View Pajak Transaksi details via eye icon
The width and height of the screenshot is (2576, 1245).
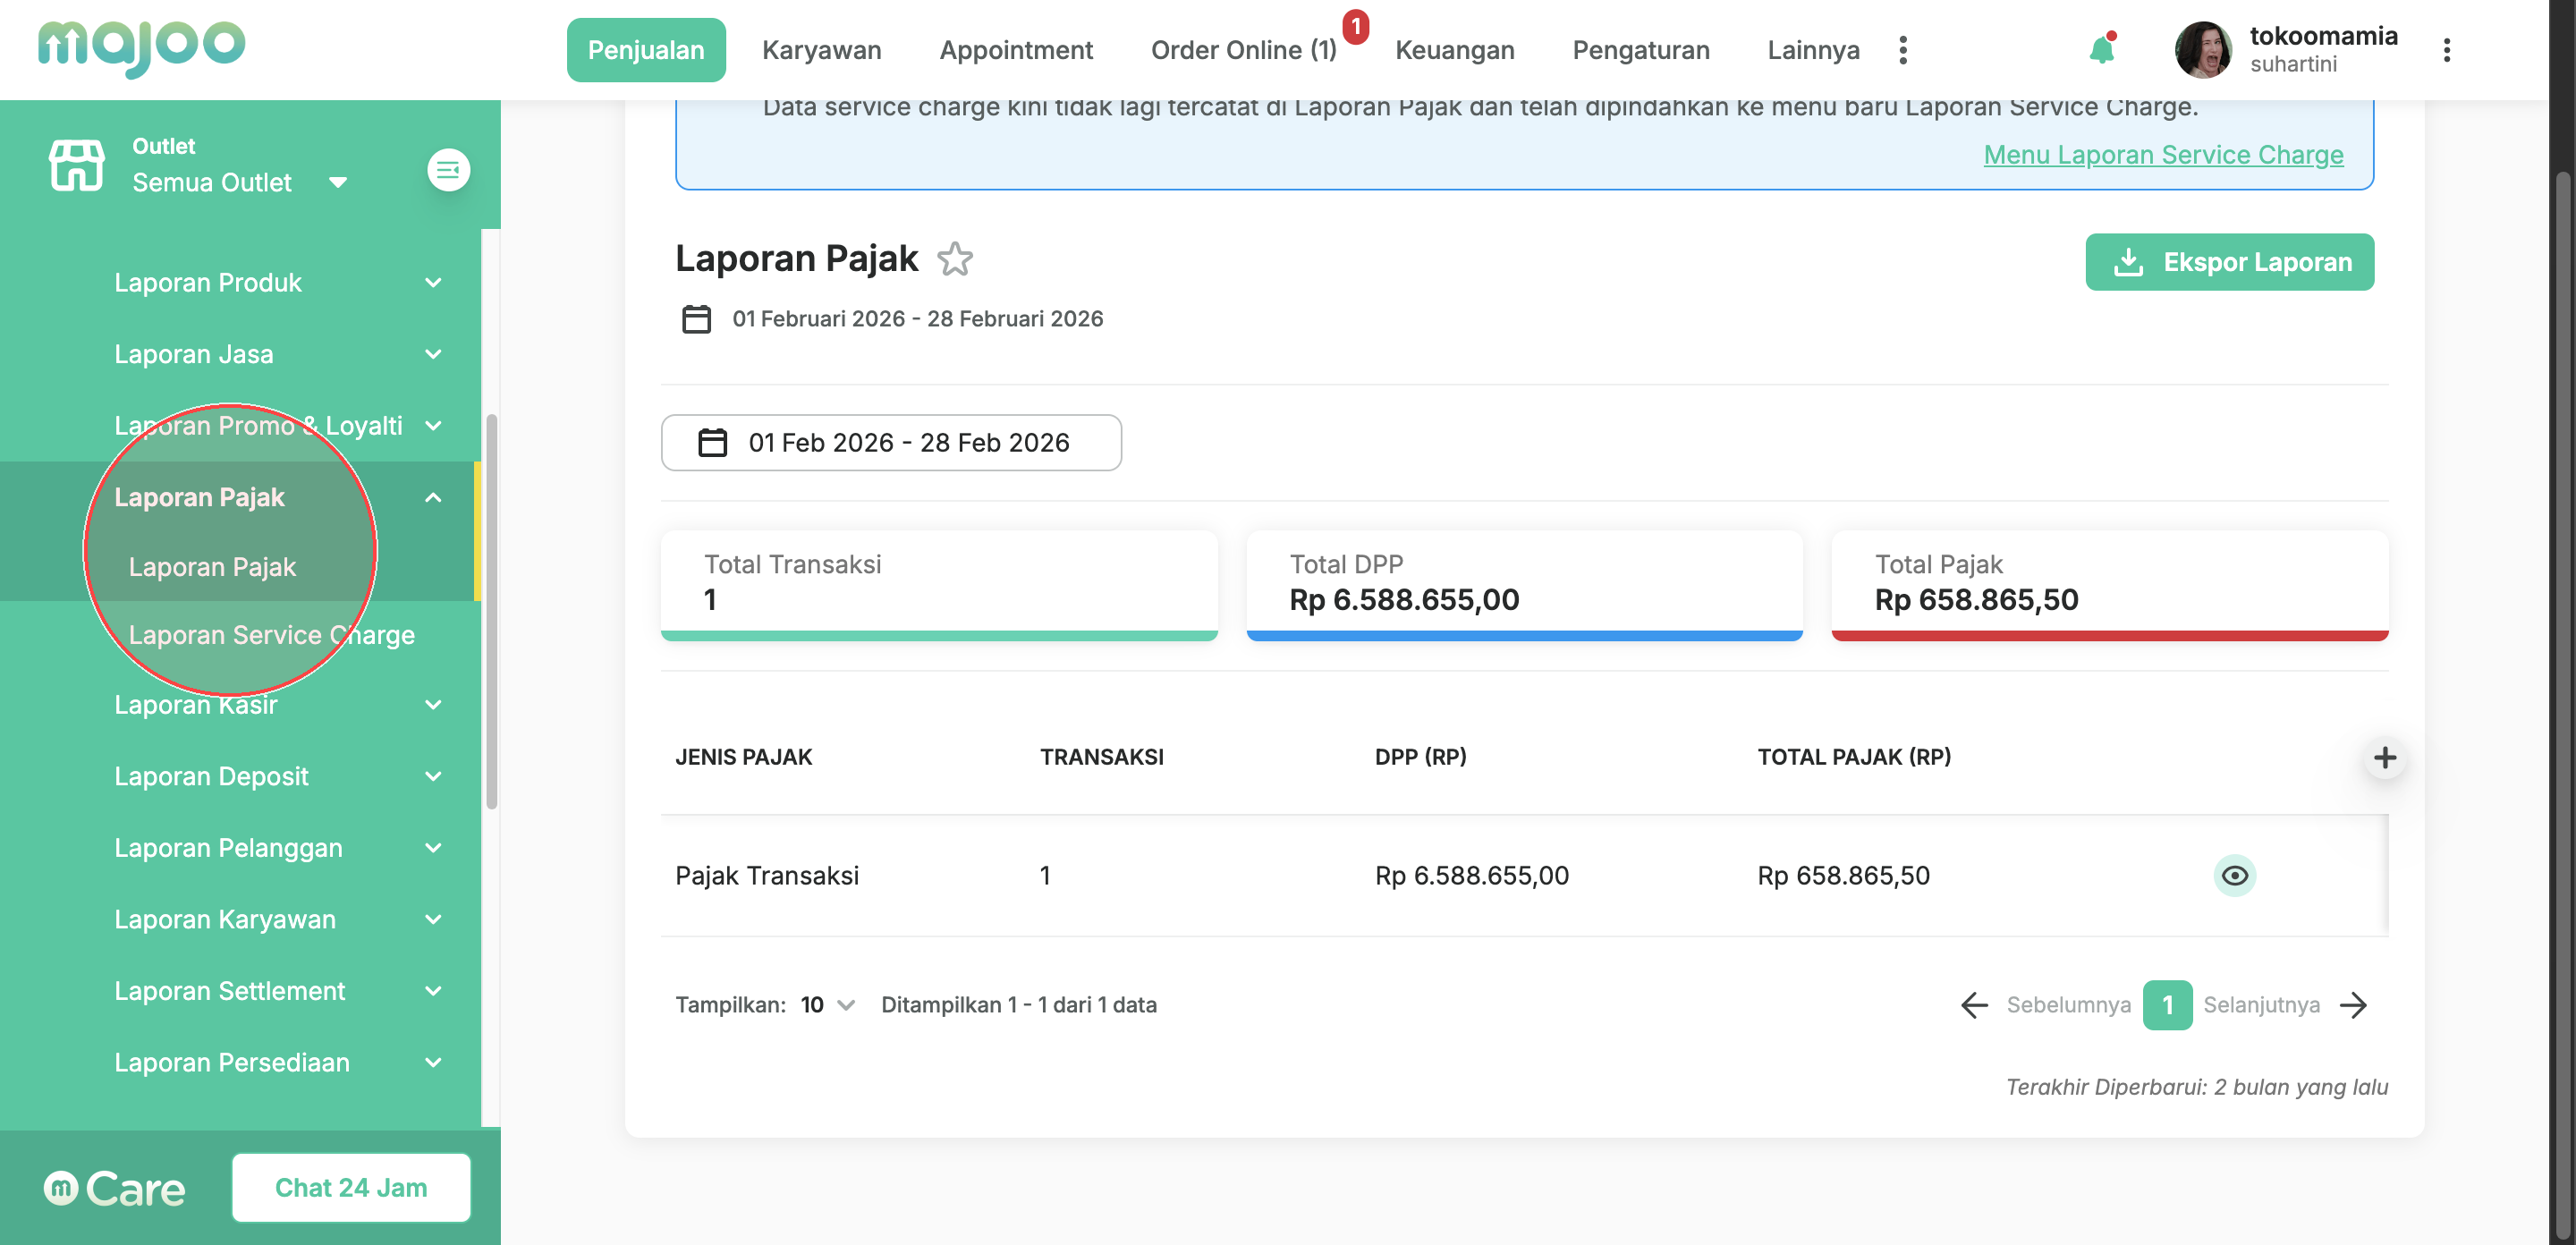tap(2234, 875)
